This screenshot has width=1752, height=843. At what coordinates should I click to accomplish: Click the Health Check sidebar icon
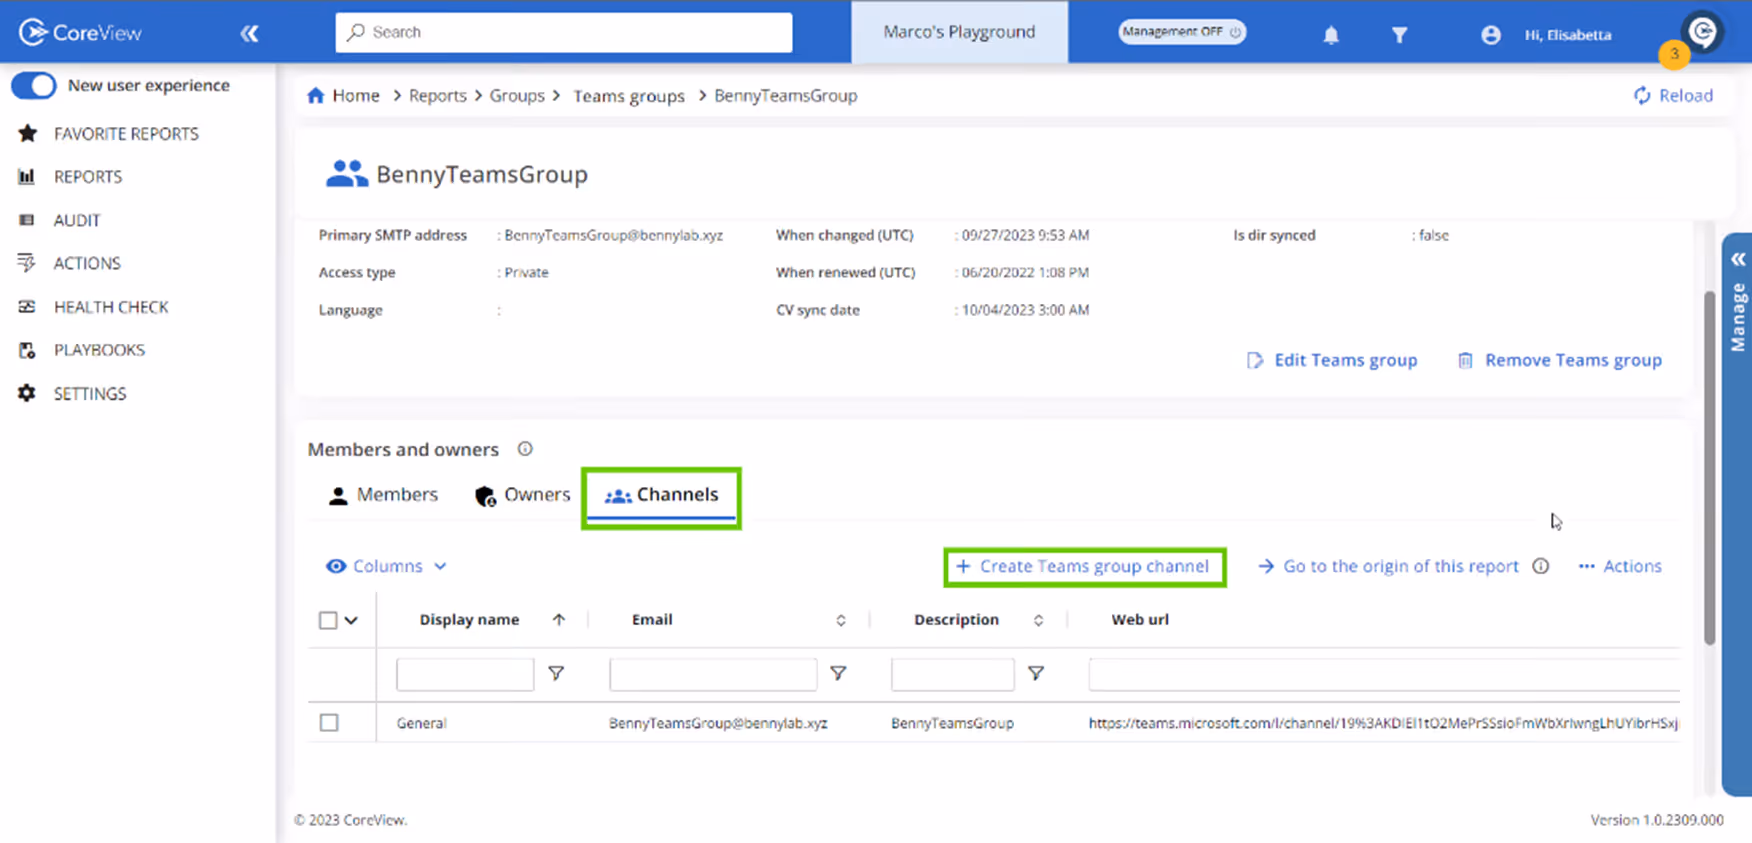point(27,307)
